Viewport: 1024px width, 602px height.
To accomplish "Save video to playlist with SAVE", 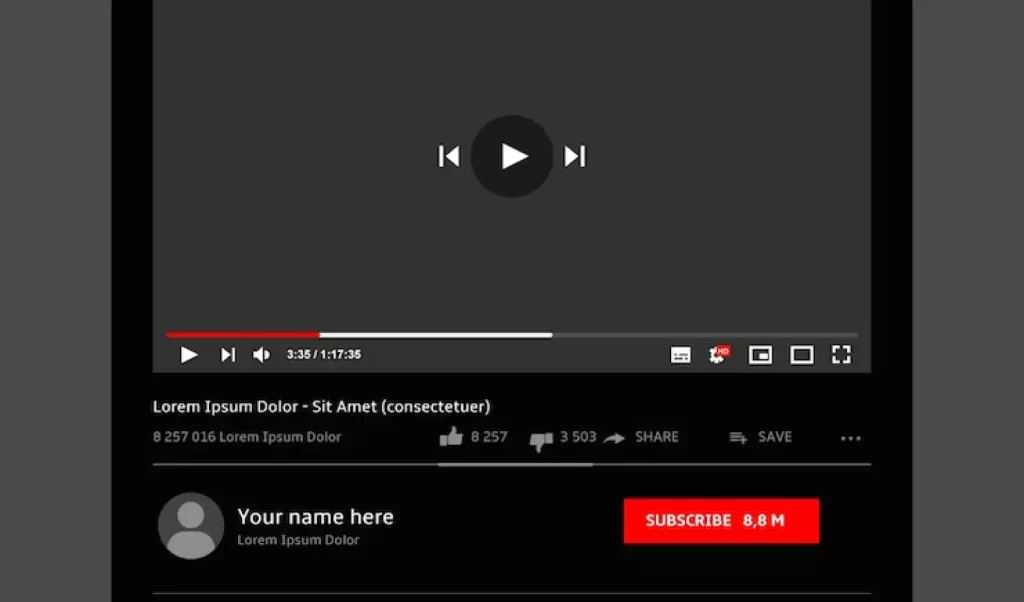I will 761,437.
